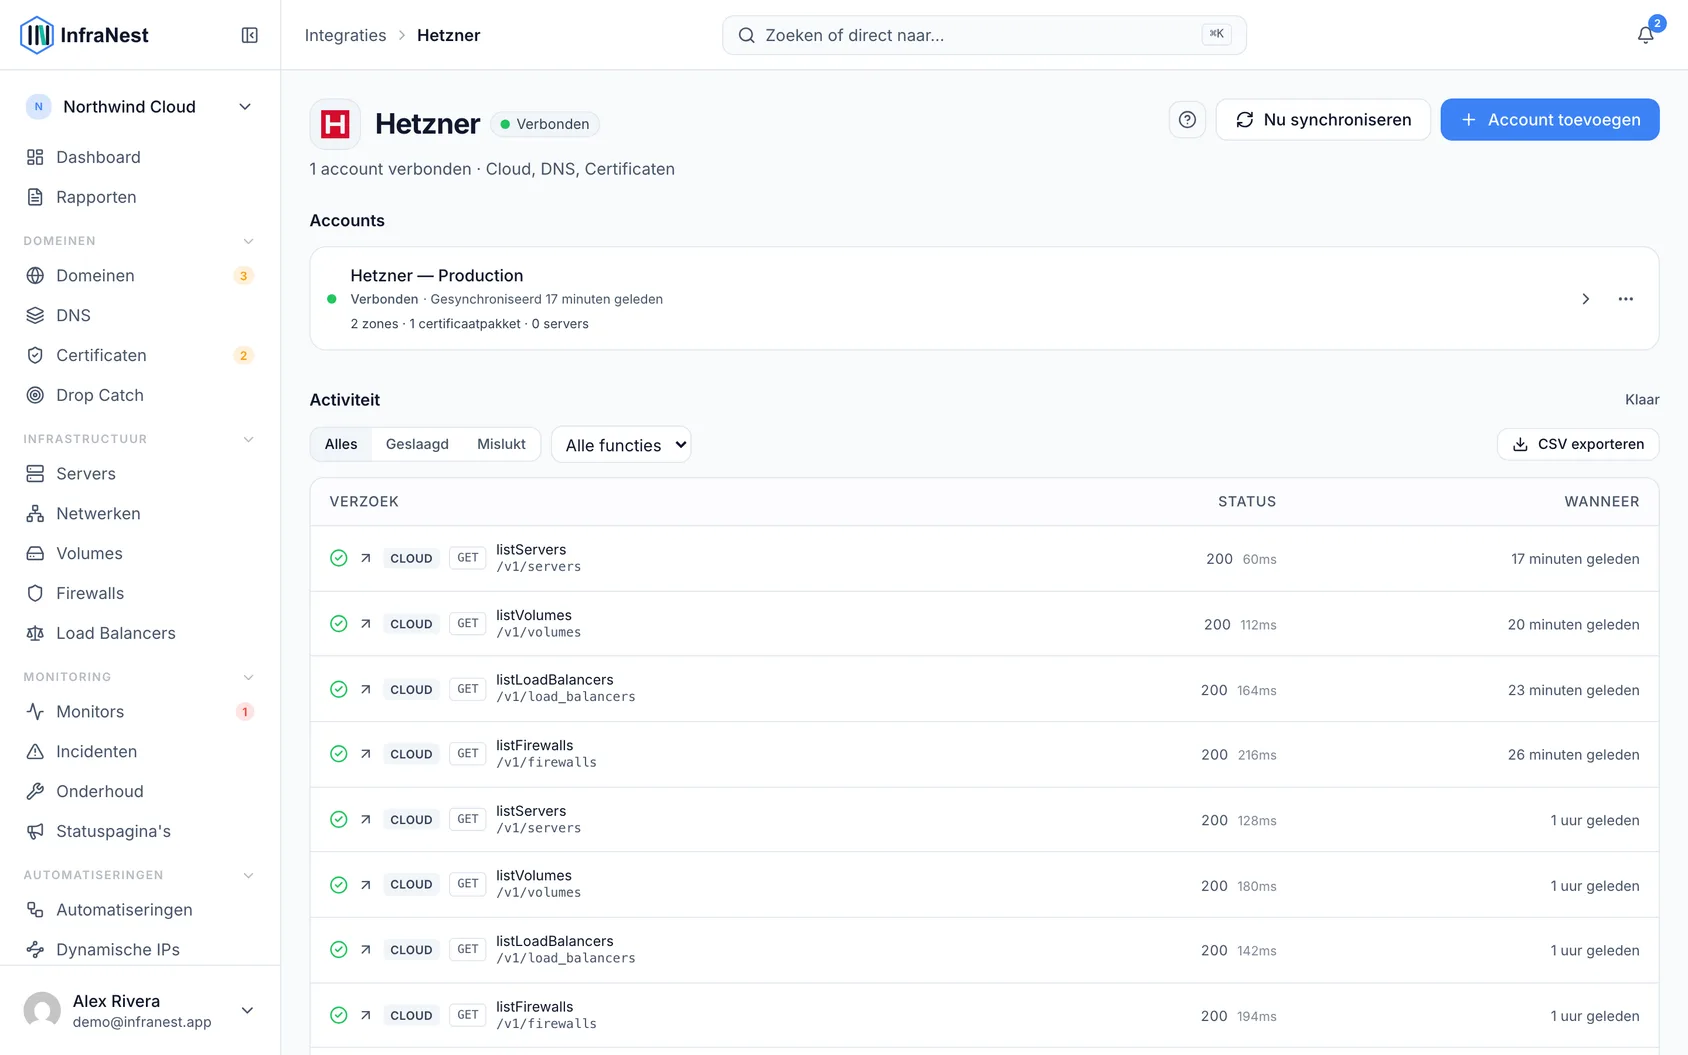Open the help question-mark icon
1688x1055 pixels.
point(1187,120)
